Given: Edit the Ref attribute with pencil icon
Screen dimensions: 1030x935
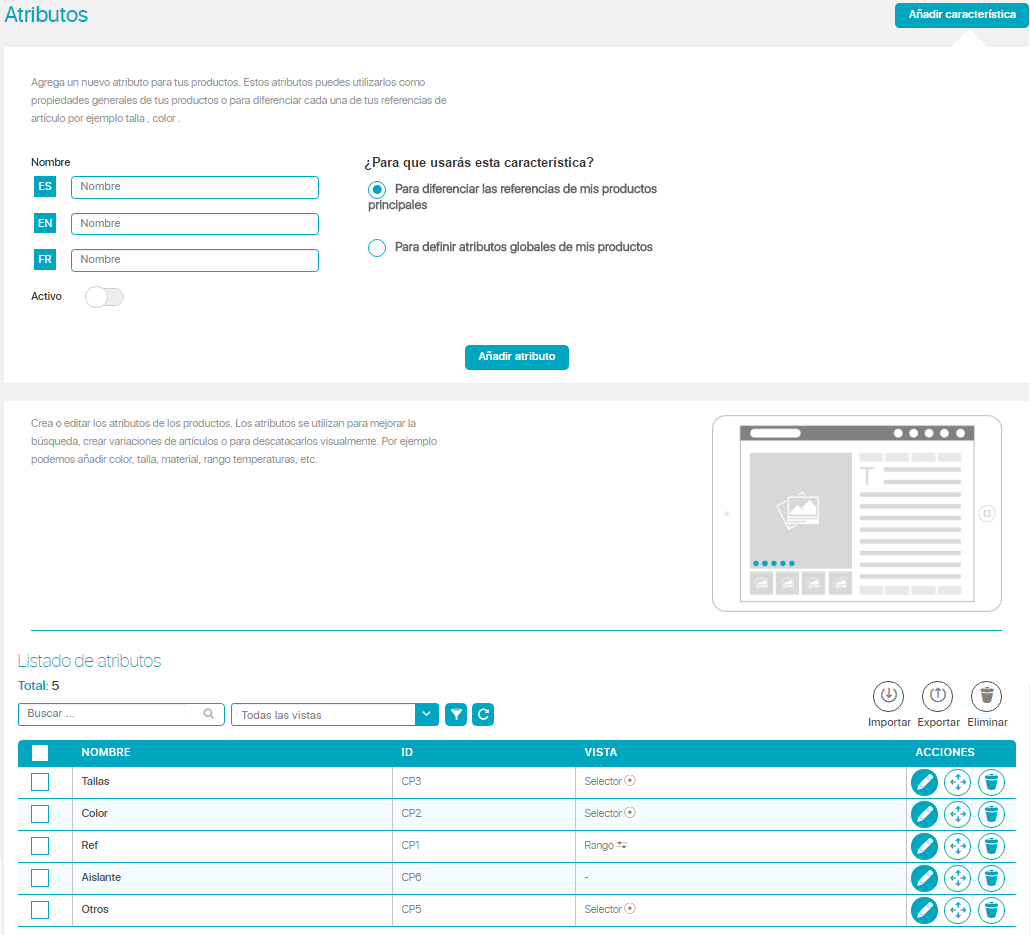Looking at the screenshot, I should point(924,846).
